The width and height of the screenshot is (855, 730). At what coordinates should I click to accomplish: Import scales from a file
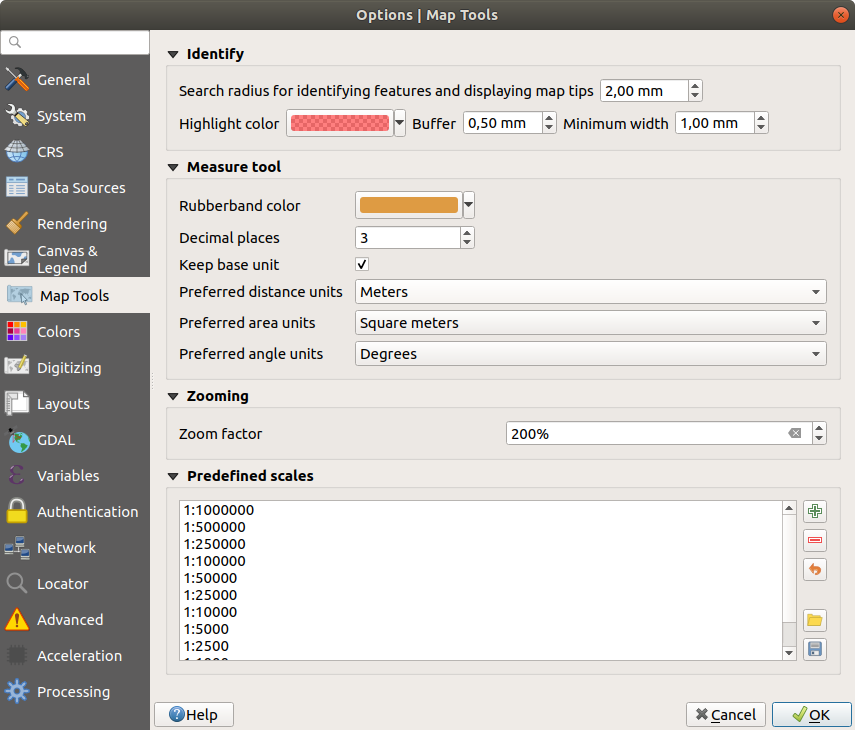coord(814,619)
